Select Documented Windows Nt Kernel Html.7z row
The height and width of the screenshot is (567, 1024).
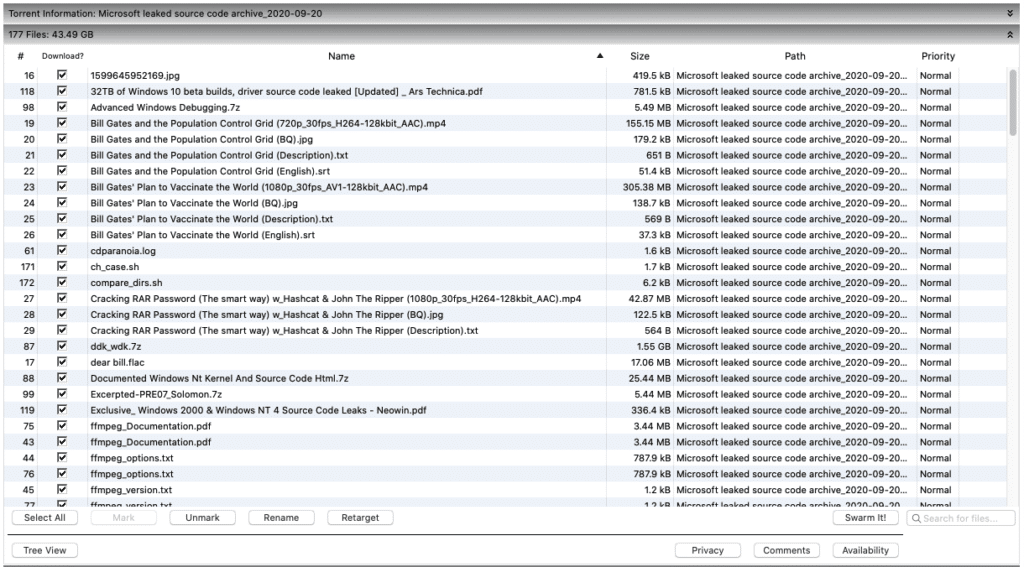(219, 378)
